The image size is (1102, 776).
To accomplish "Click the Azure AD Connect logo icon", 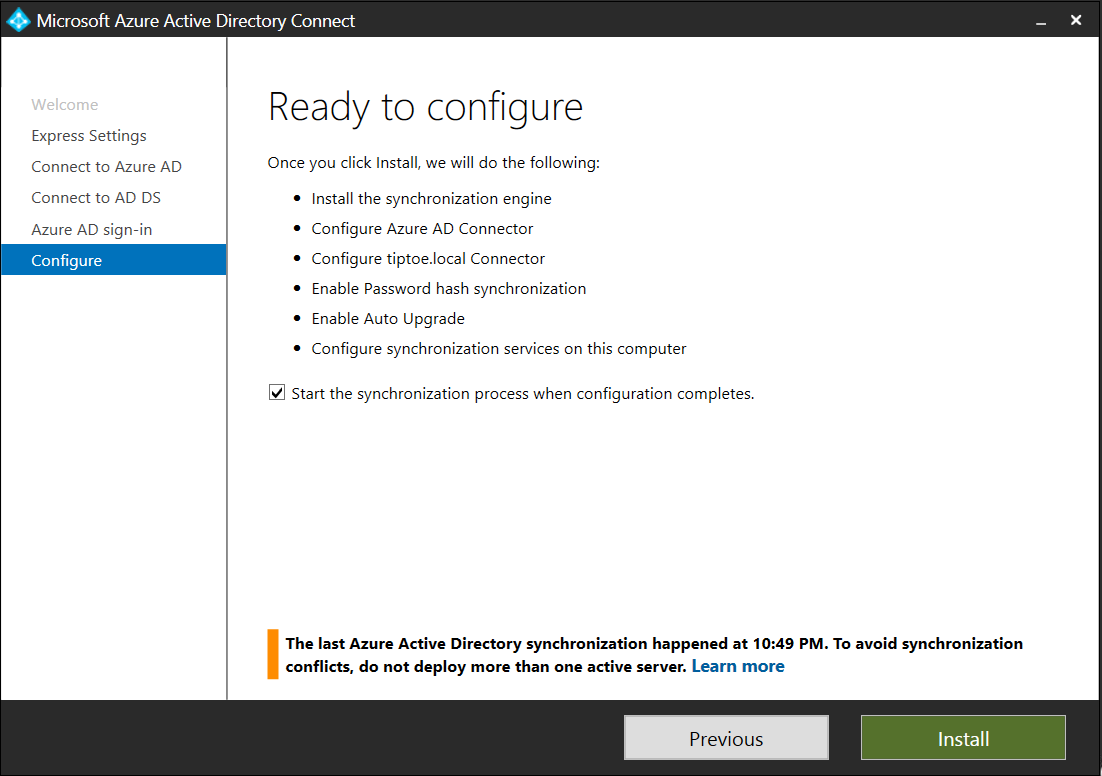I will pyautogui.click(x=18, y=20).
